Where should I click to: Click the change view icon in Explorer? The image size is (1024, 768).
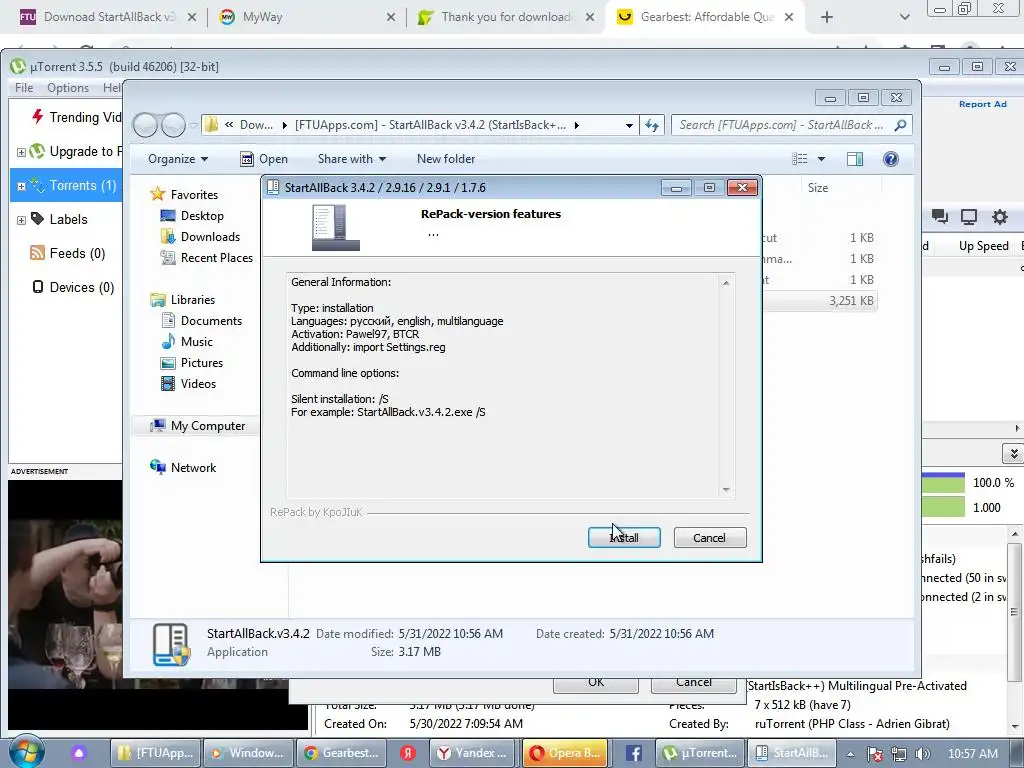[x=799, y=159]
